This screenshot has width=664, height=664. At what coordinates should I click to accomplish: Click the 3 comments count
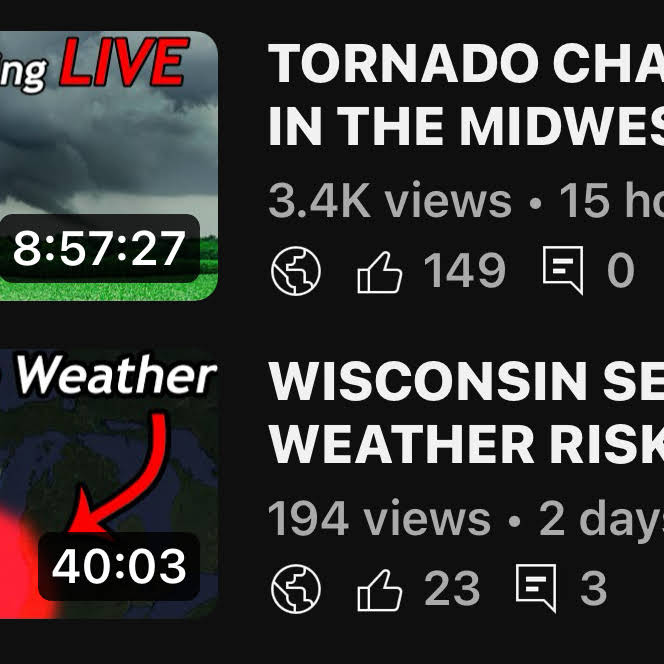coord(593,589)
